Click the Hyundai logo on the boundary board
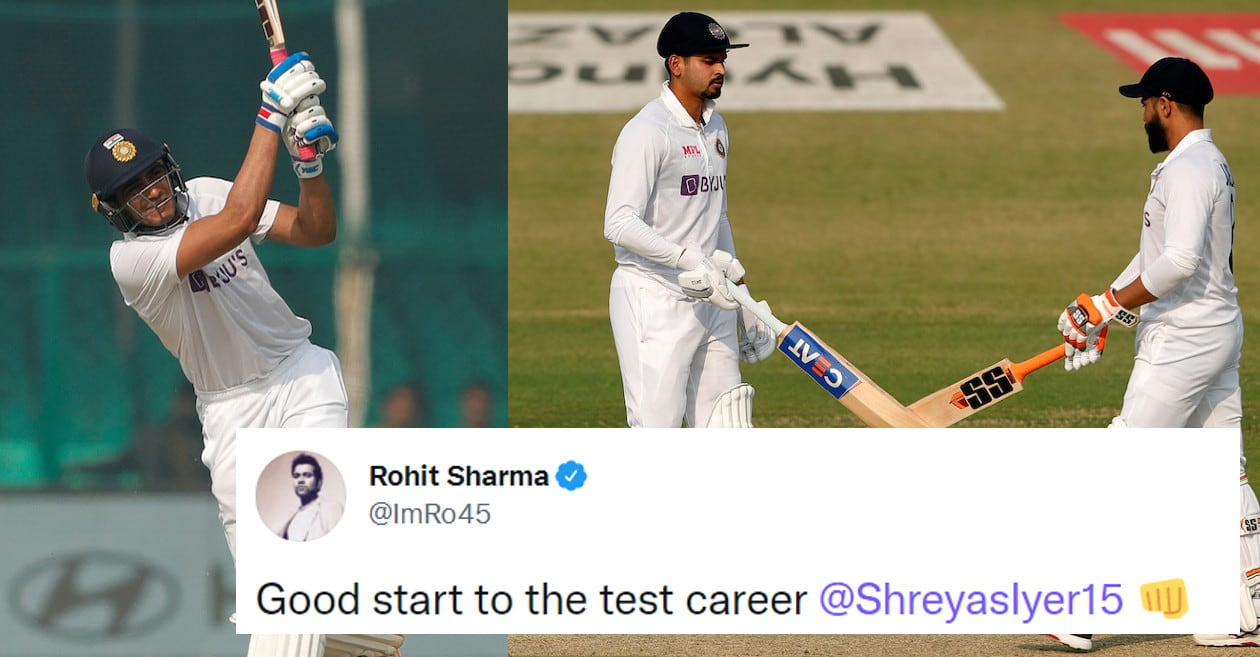The width and height of the screenshot is (1260, 657). point(95,596)
